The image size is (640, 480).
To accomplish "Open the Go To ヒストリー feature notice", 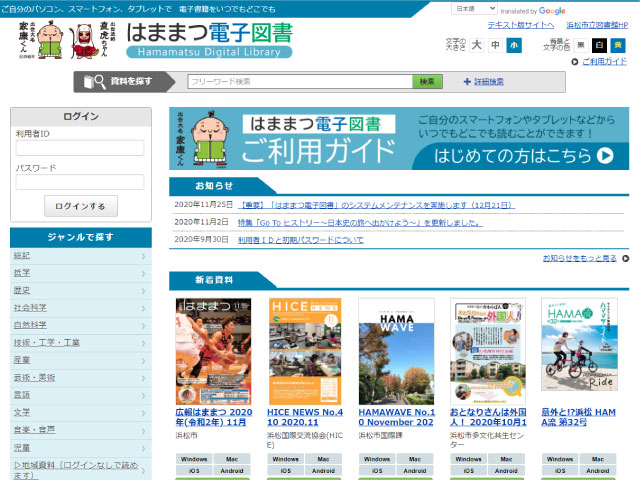I will (360, 223).
